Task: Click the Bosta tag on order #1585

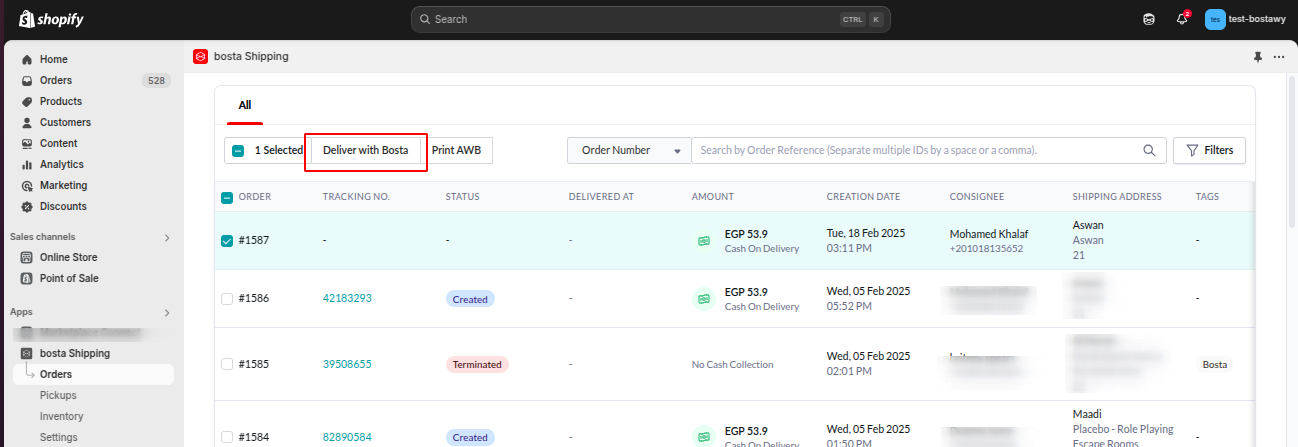Action: (x=1215, y=365)
